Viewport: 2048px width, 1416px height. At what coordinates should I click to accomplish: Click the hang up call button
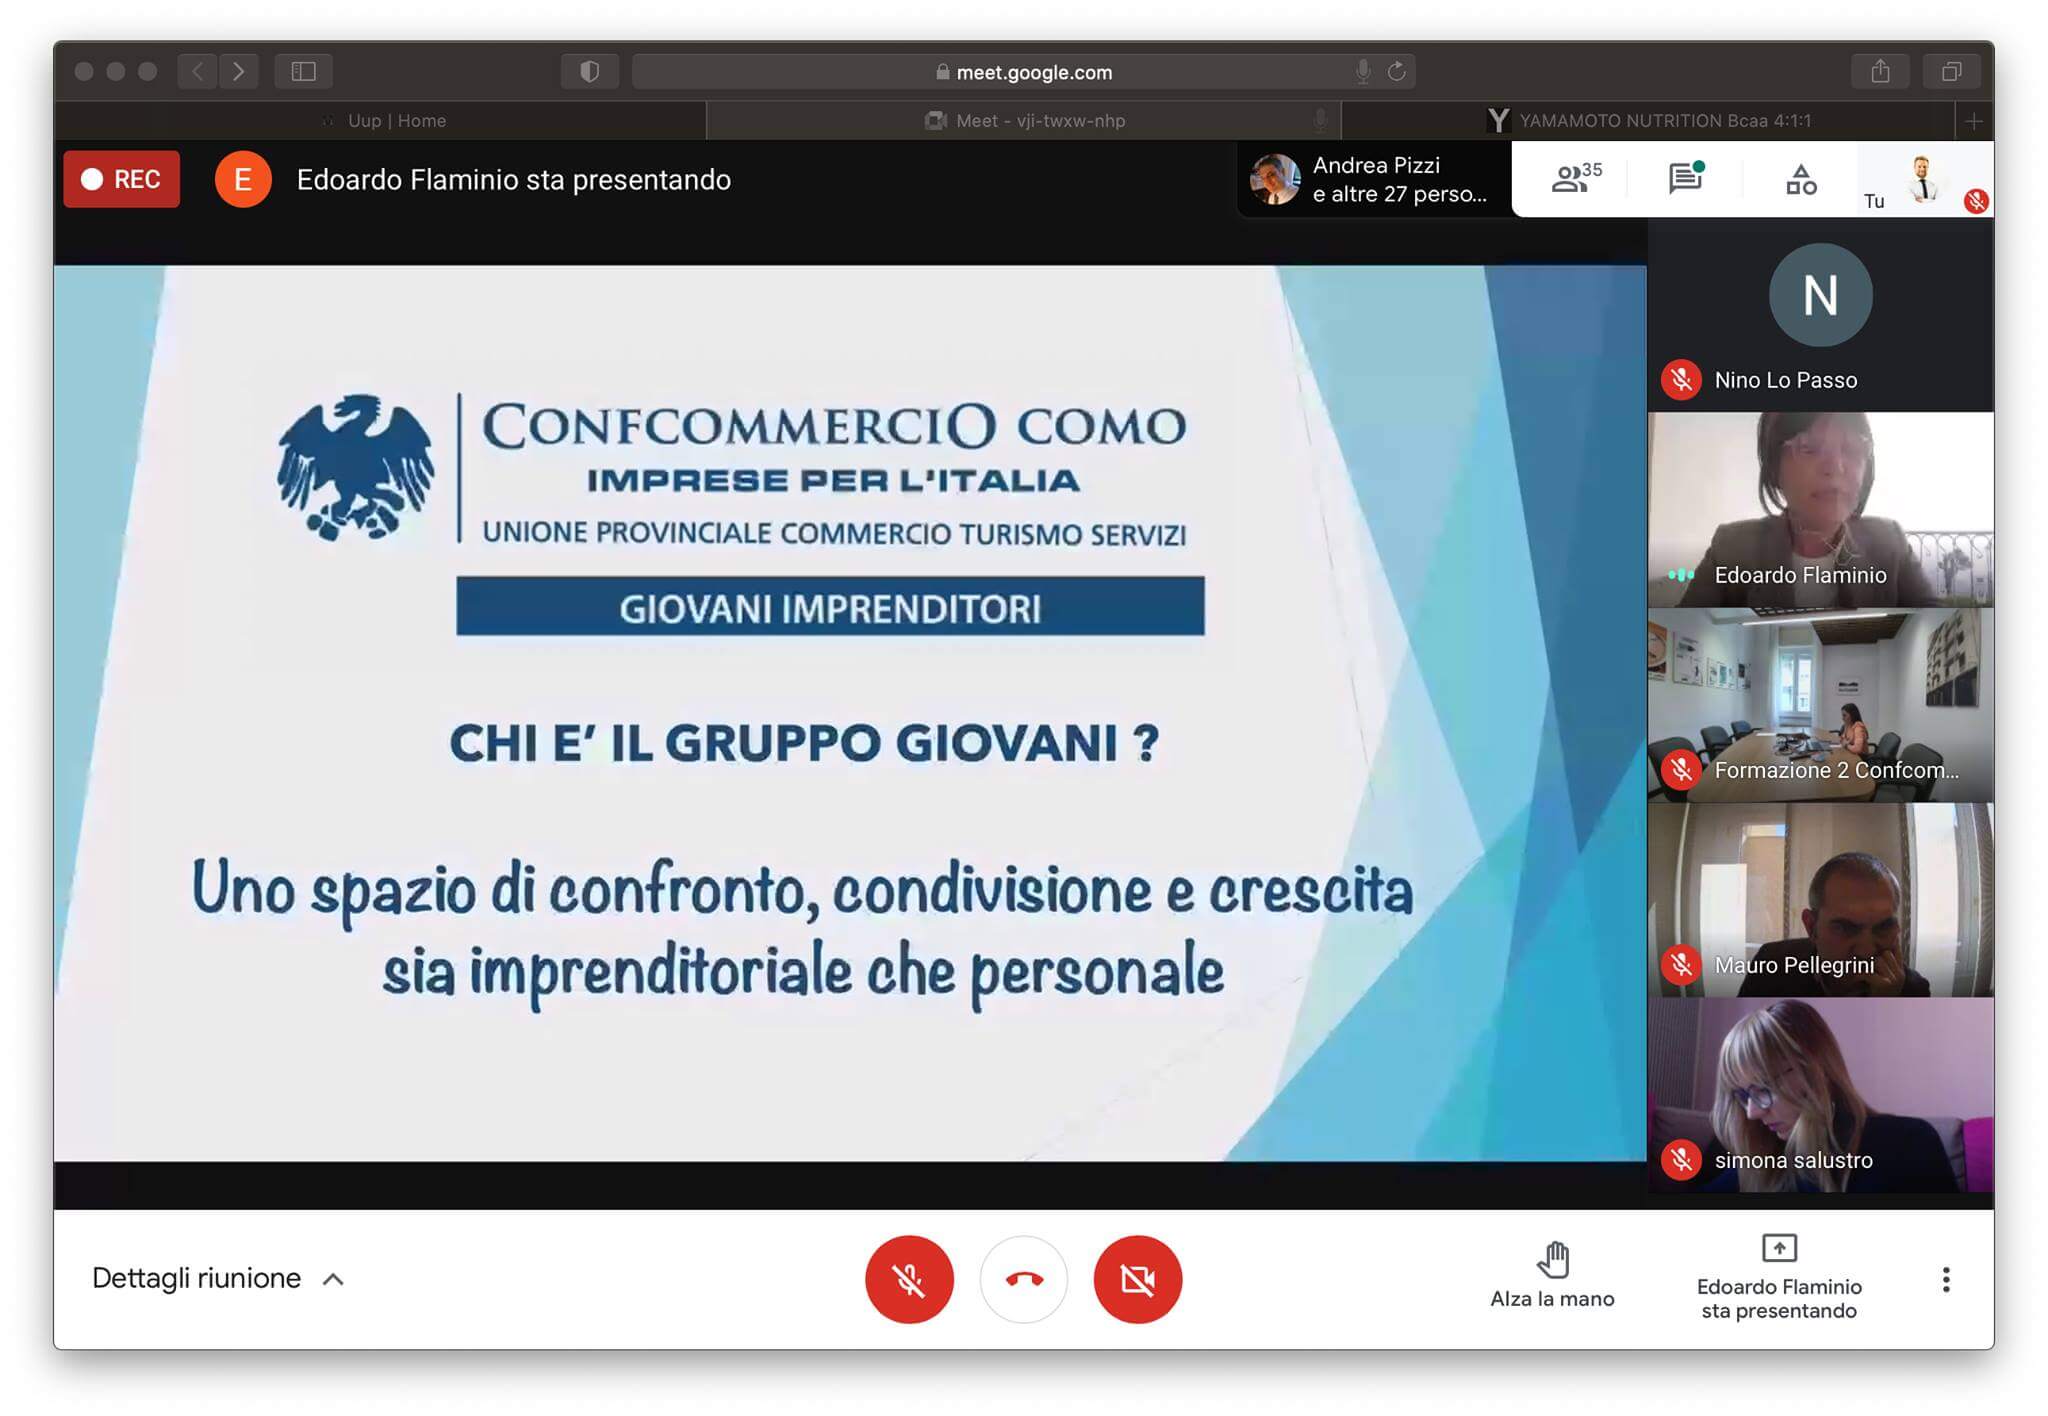click(x=1023, y=1279)
